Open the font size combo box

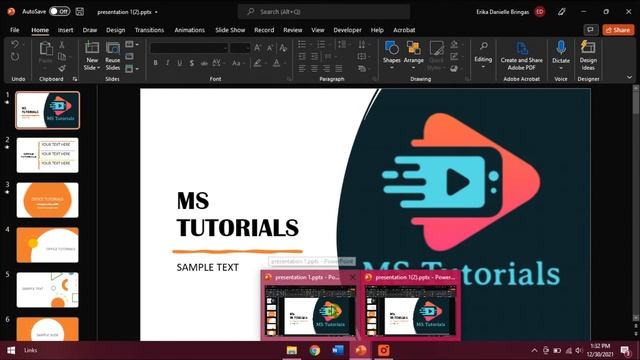(240, 48)
